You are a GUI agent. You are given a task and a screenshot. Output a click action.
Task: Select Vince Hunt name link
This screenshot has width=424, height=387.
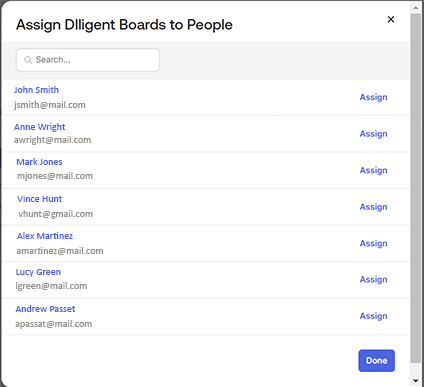pos(39,199)
